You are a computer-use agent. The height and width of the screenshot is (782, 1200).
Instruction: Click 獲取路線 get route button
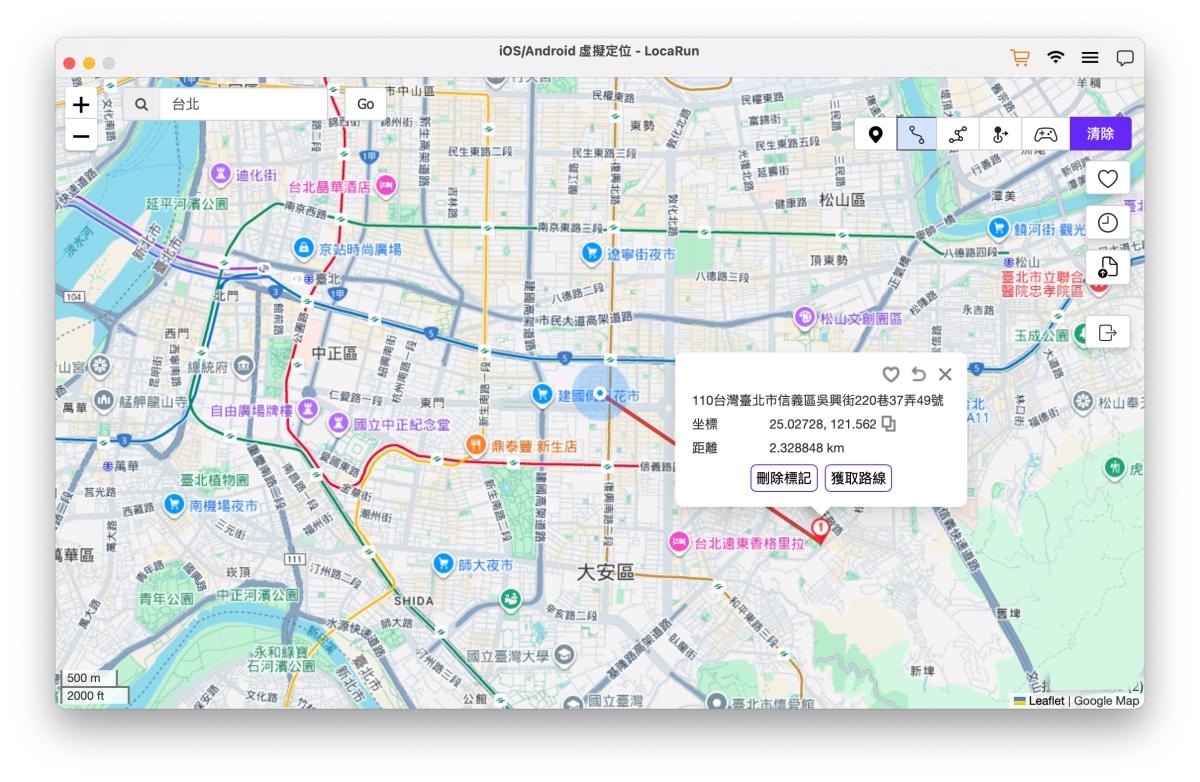(858, 478)
